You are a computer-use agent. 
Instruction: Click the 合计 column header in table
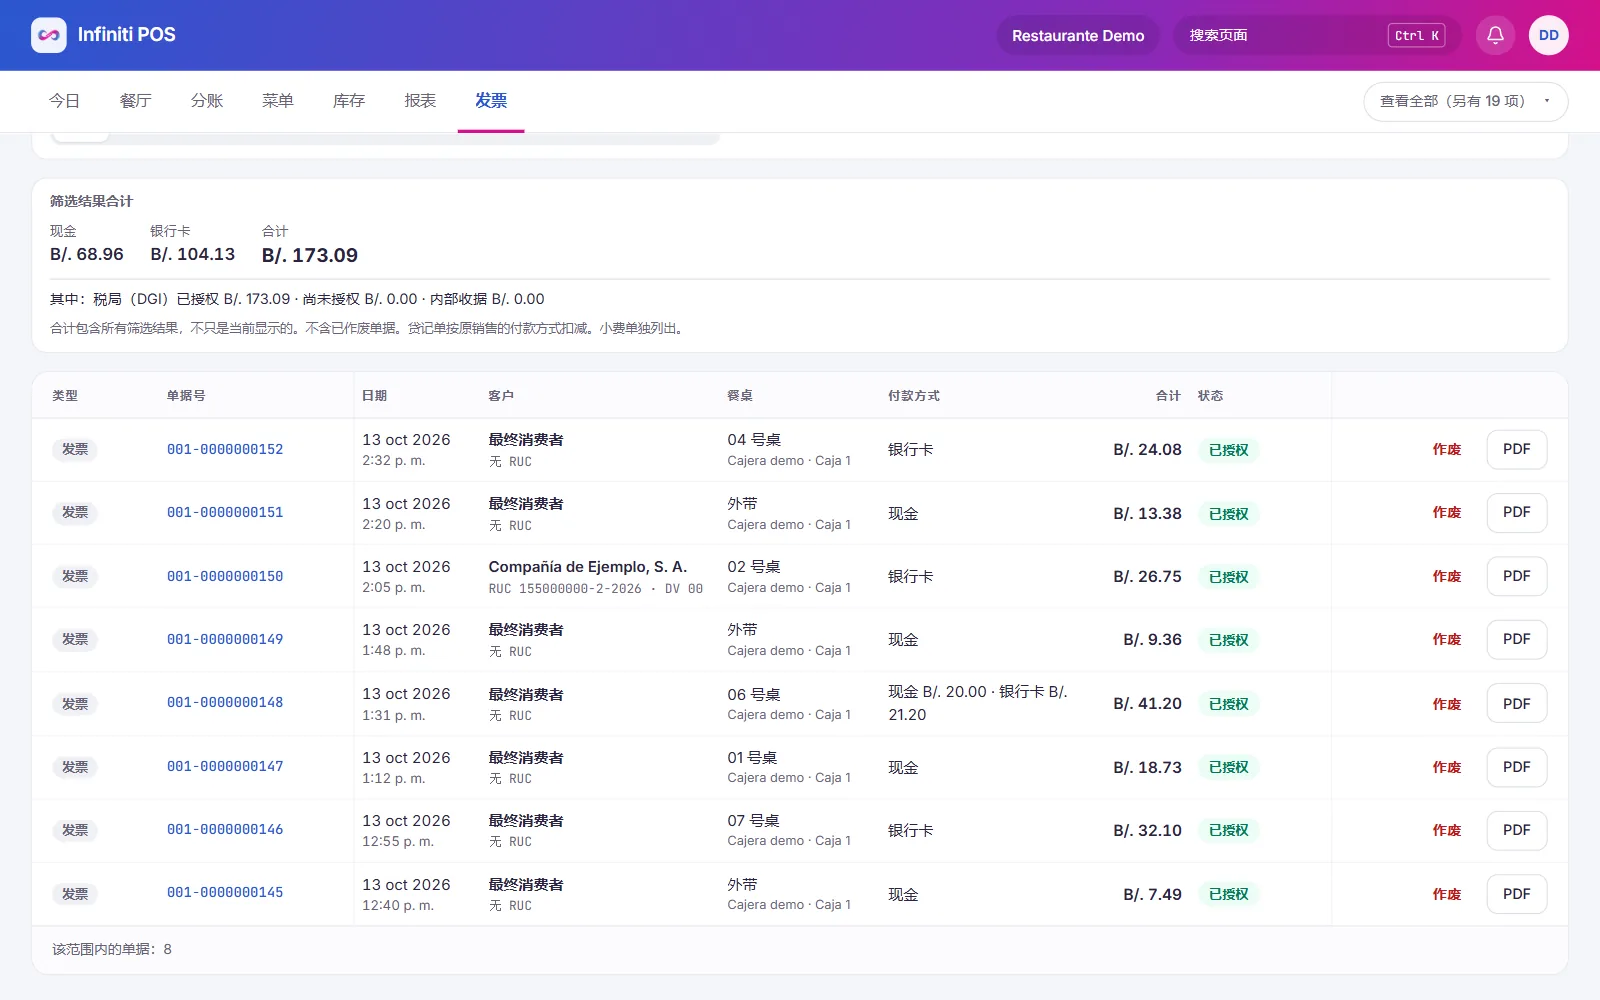coord(1168,396)
